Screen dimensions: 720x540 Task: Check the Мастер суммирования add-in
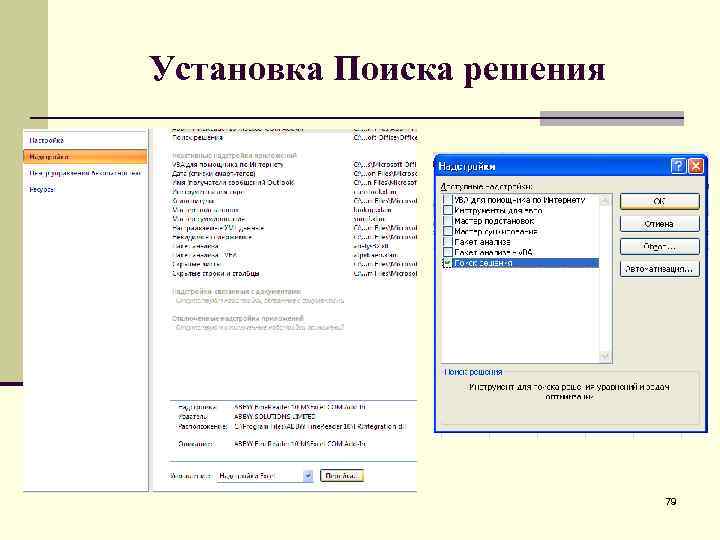point(448,231)
